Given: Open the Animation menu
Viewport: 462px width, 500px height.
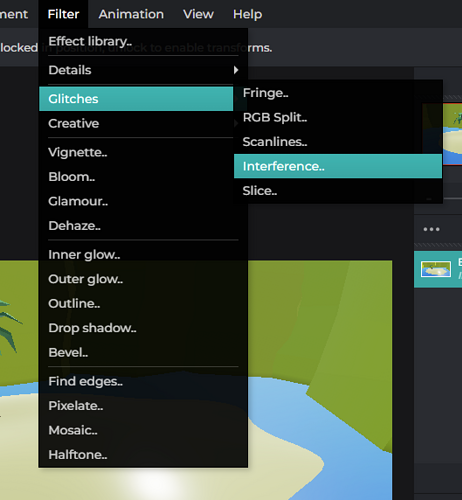Looking at the screenshot, I should point(131,14).
